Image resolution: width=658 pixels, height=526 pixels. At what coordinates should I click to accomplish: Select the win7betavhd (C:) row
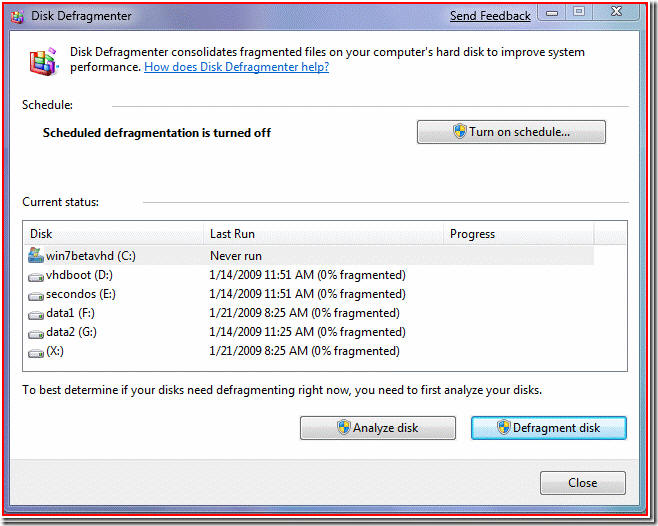pos(309,256)
